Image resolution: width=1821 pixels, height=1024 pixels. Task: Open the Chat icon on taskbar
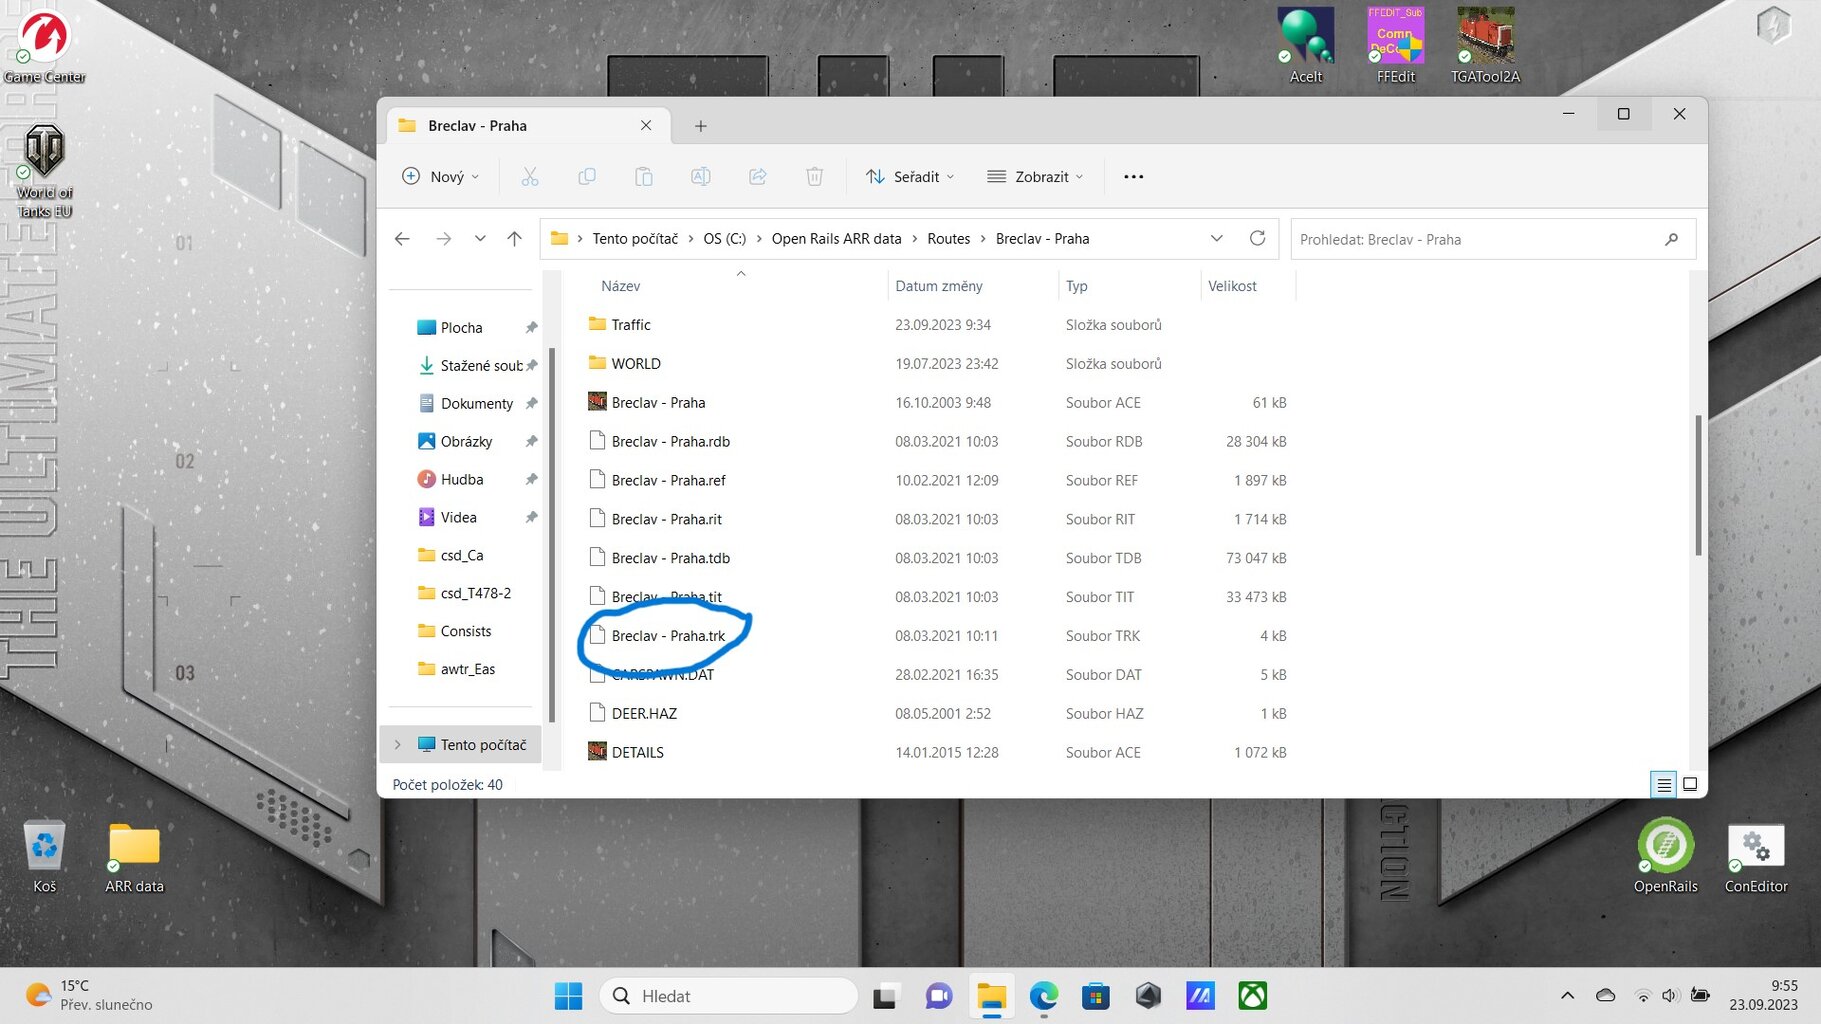[938, 996]
